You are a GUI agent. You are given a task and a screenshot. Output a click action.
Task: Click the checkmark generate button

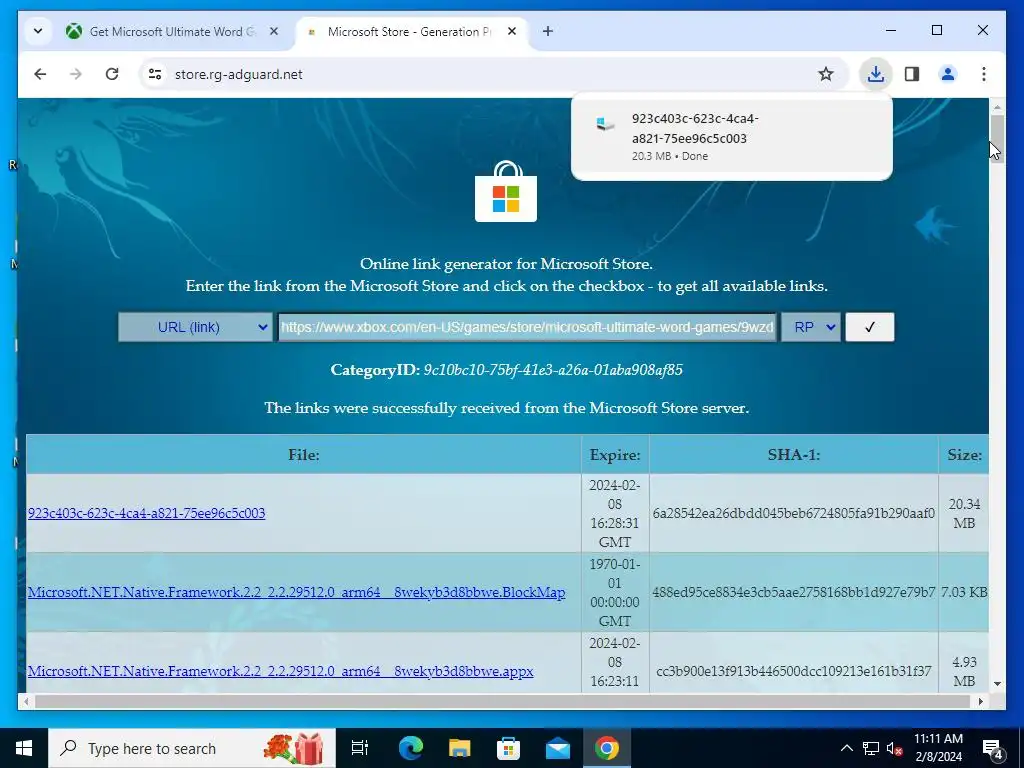pyautogui.click(x=869, y=327)
